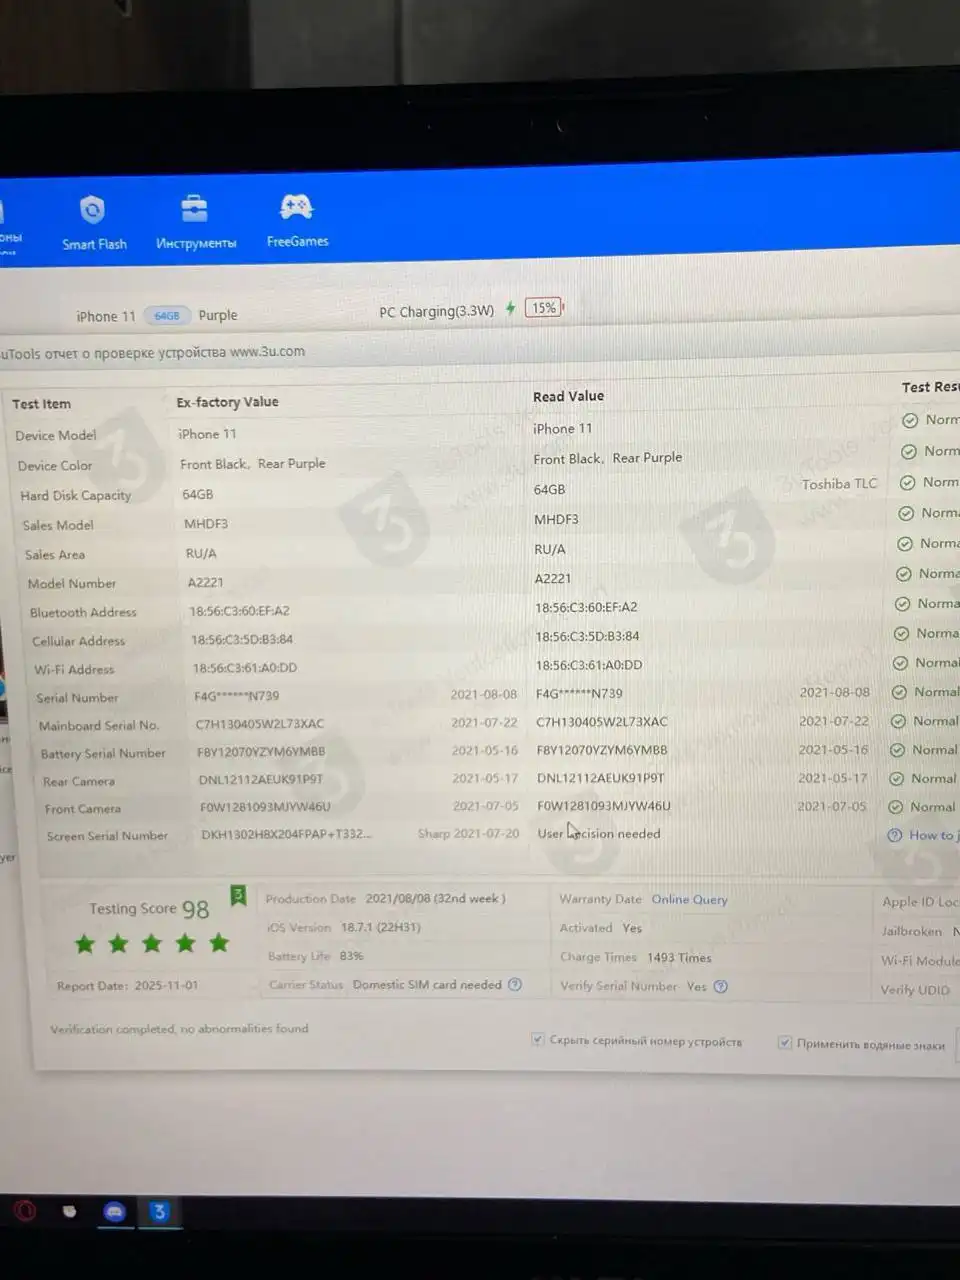Click help icon next to Carrier Status

[515, 984]
